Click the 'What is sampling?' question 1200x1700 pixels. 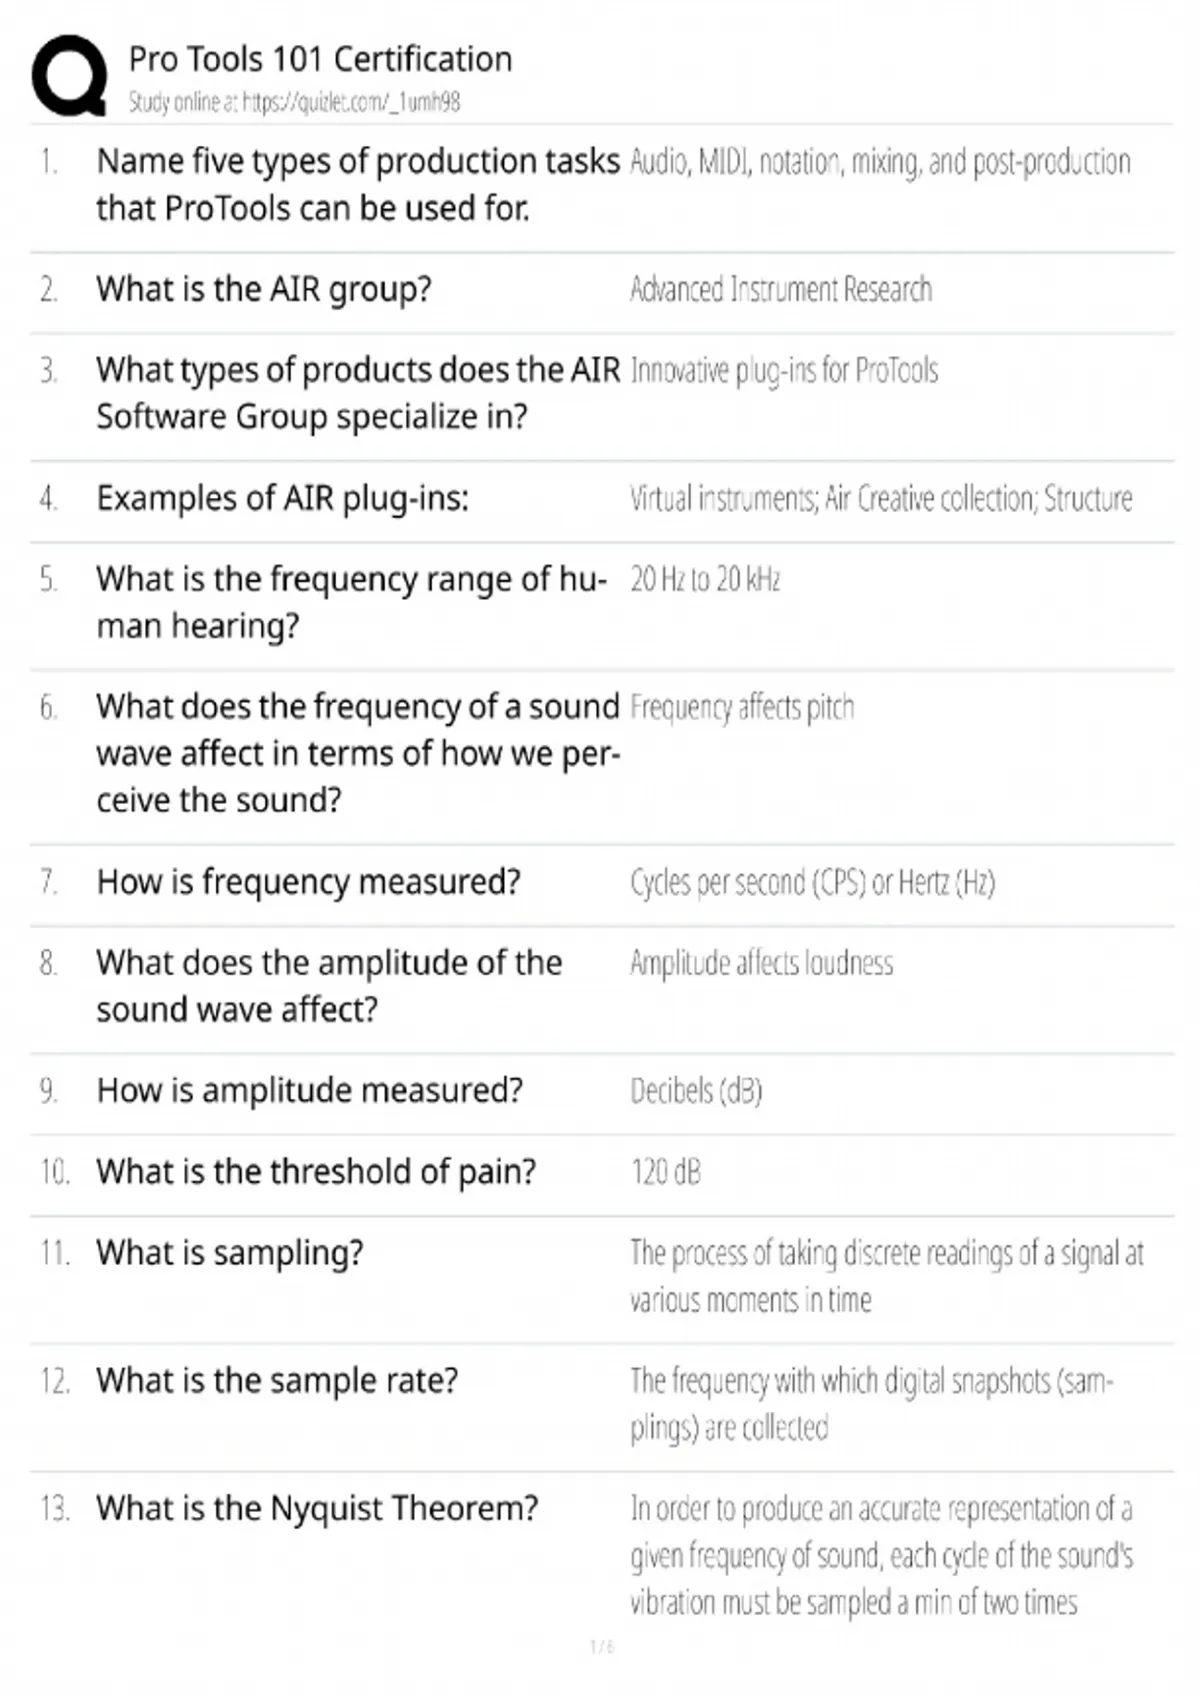230,1252
